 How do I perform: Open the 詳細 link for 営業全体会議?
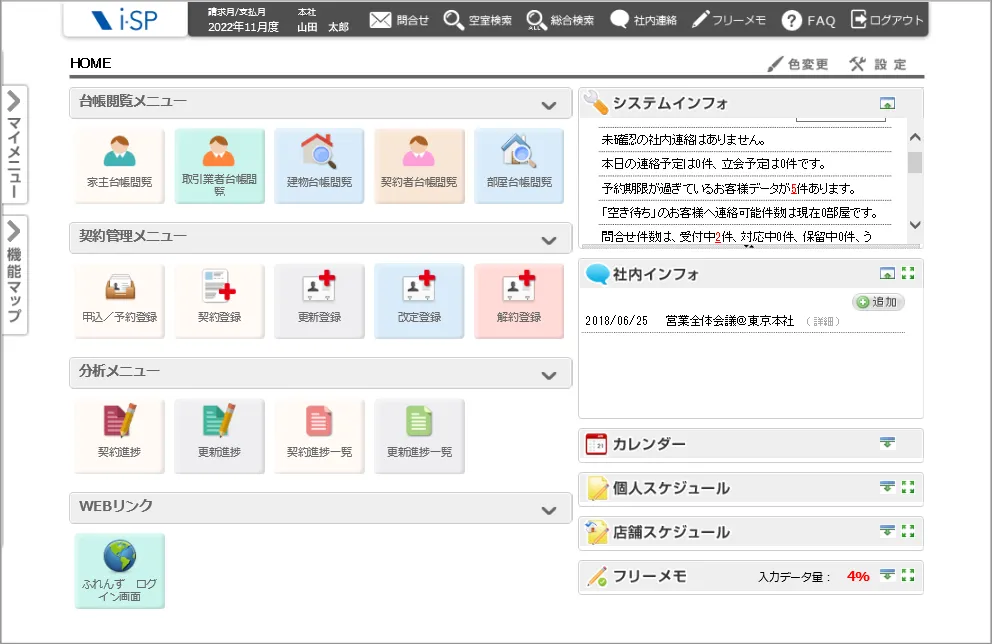pos(823,321)
